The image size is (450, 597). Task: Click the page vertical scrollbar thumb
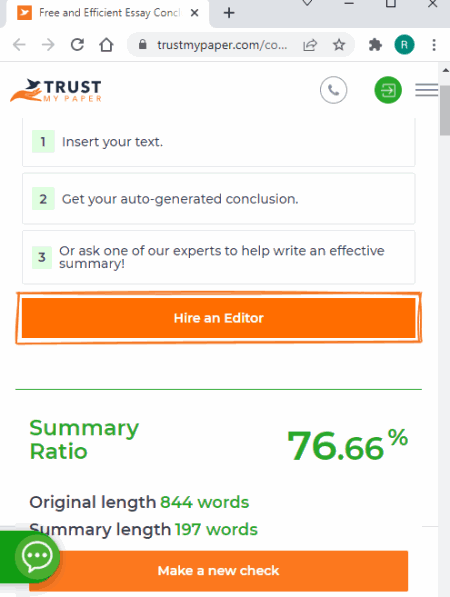tap(445, 110)
